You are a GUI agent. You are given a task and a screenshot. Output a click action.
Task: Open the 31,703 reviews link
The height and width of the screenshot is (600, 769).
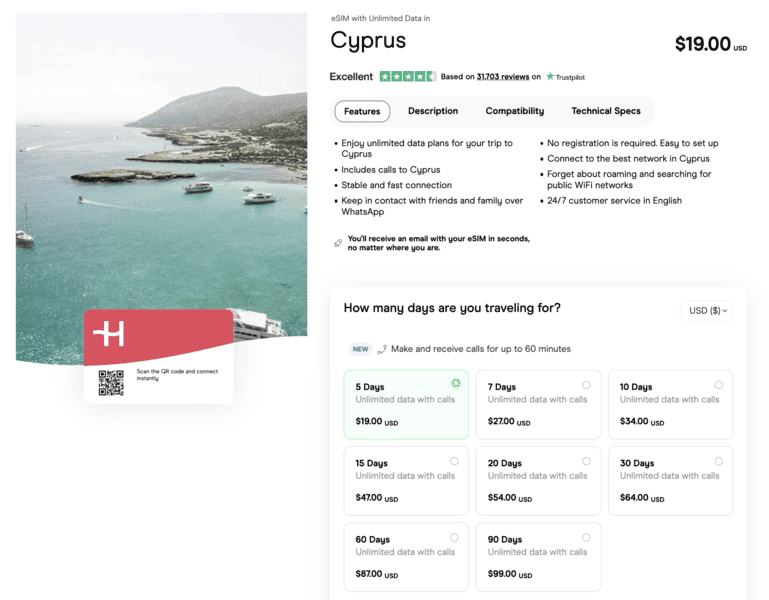tap(502, 77)
